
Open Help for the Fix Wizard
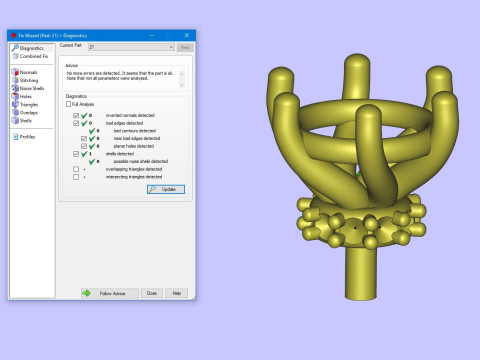(177, 293)
